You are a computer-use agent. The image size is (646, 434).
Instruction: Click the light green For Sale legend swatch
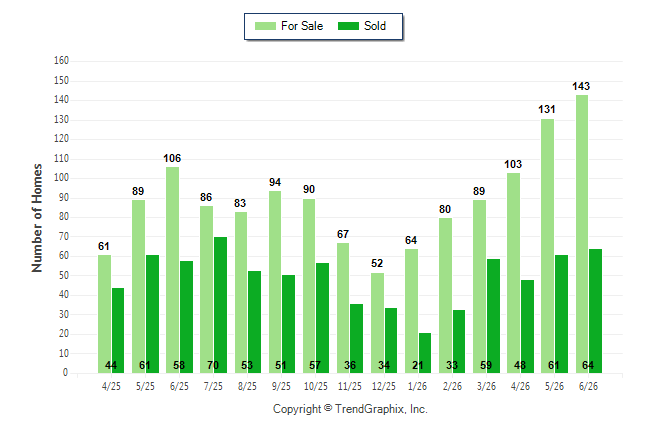tap(265, 26)
